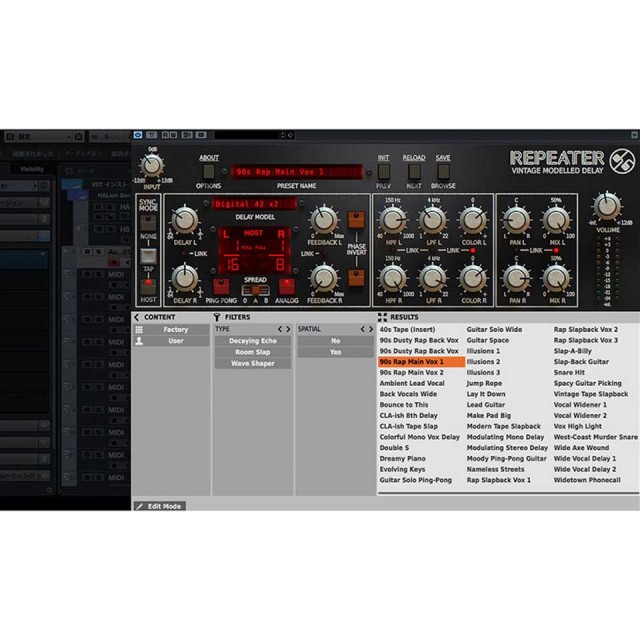The height and width of the screenshot is (640, 640).
Task: Select preset '90s Rap Main Vox 2'
Action: 411,373
